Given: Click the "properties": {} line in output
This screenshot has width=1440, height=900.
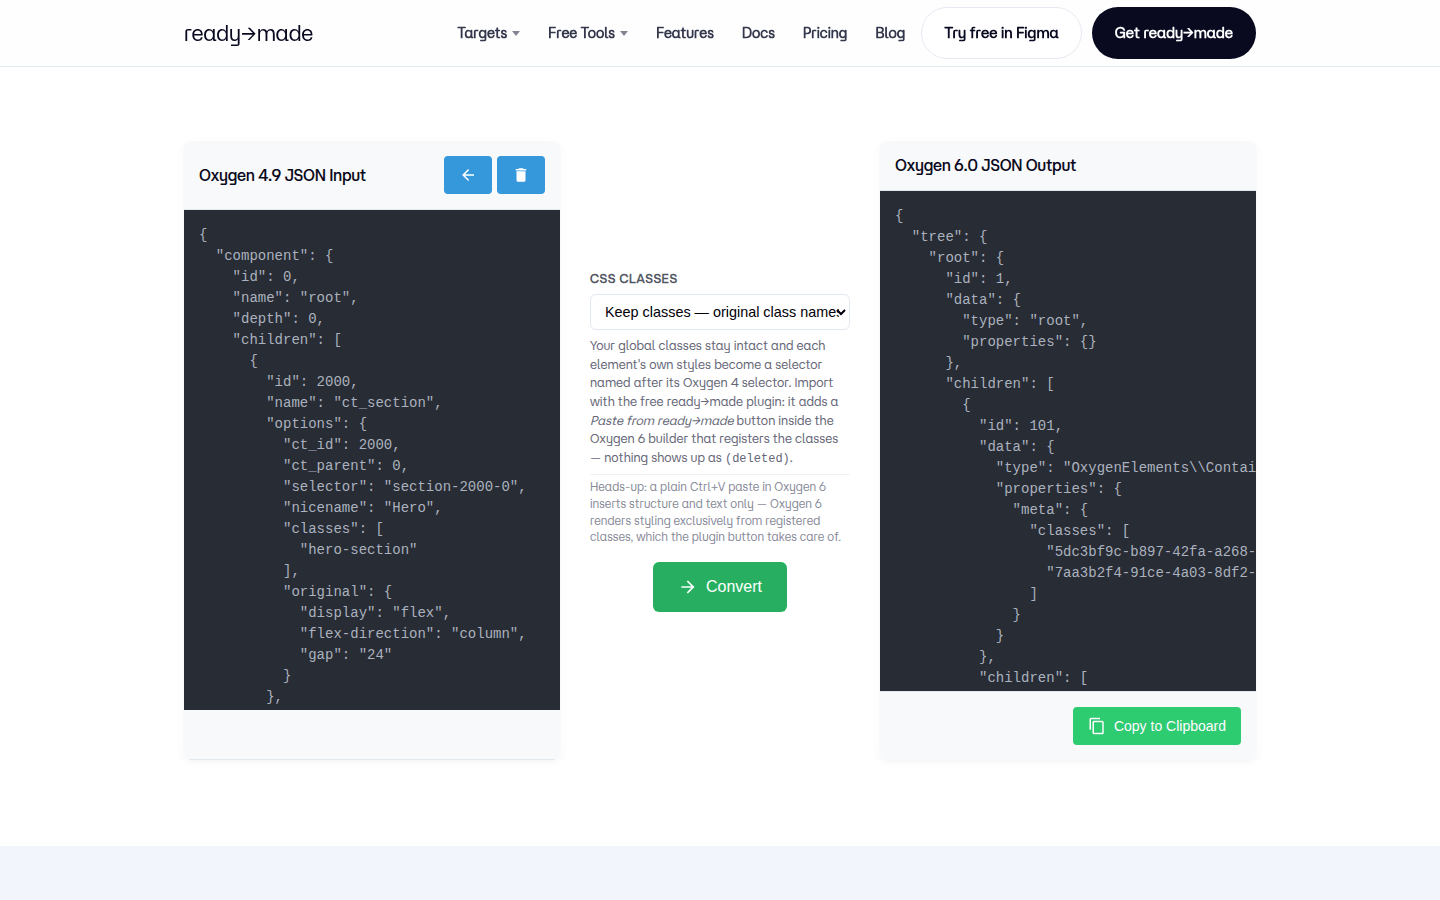Looking at the screenshot, I should pyautogui.click(x=1029, y=341).
